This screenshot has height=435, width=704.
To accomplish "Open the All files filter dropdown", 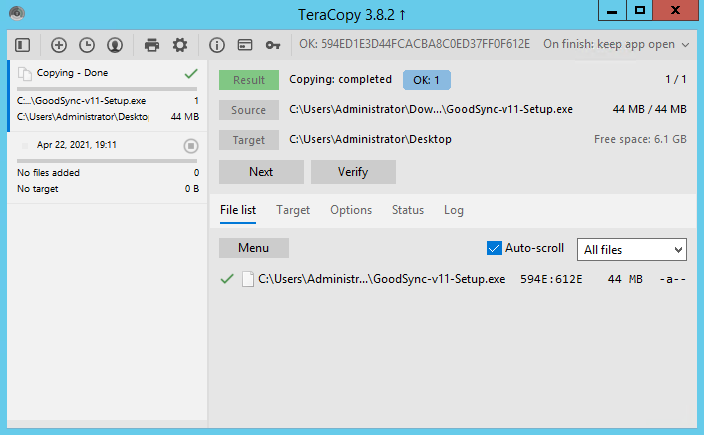I will tap(632, 250).
